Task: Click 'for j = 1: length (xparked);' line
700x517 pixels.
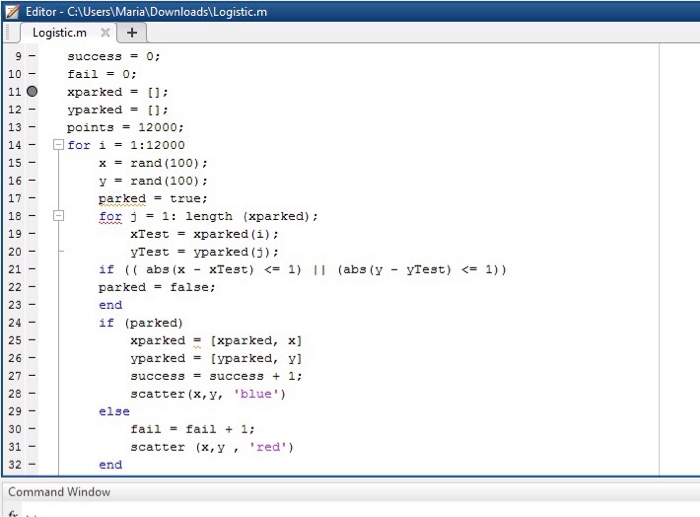Action: point(208,216)
